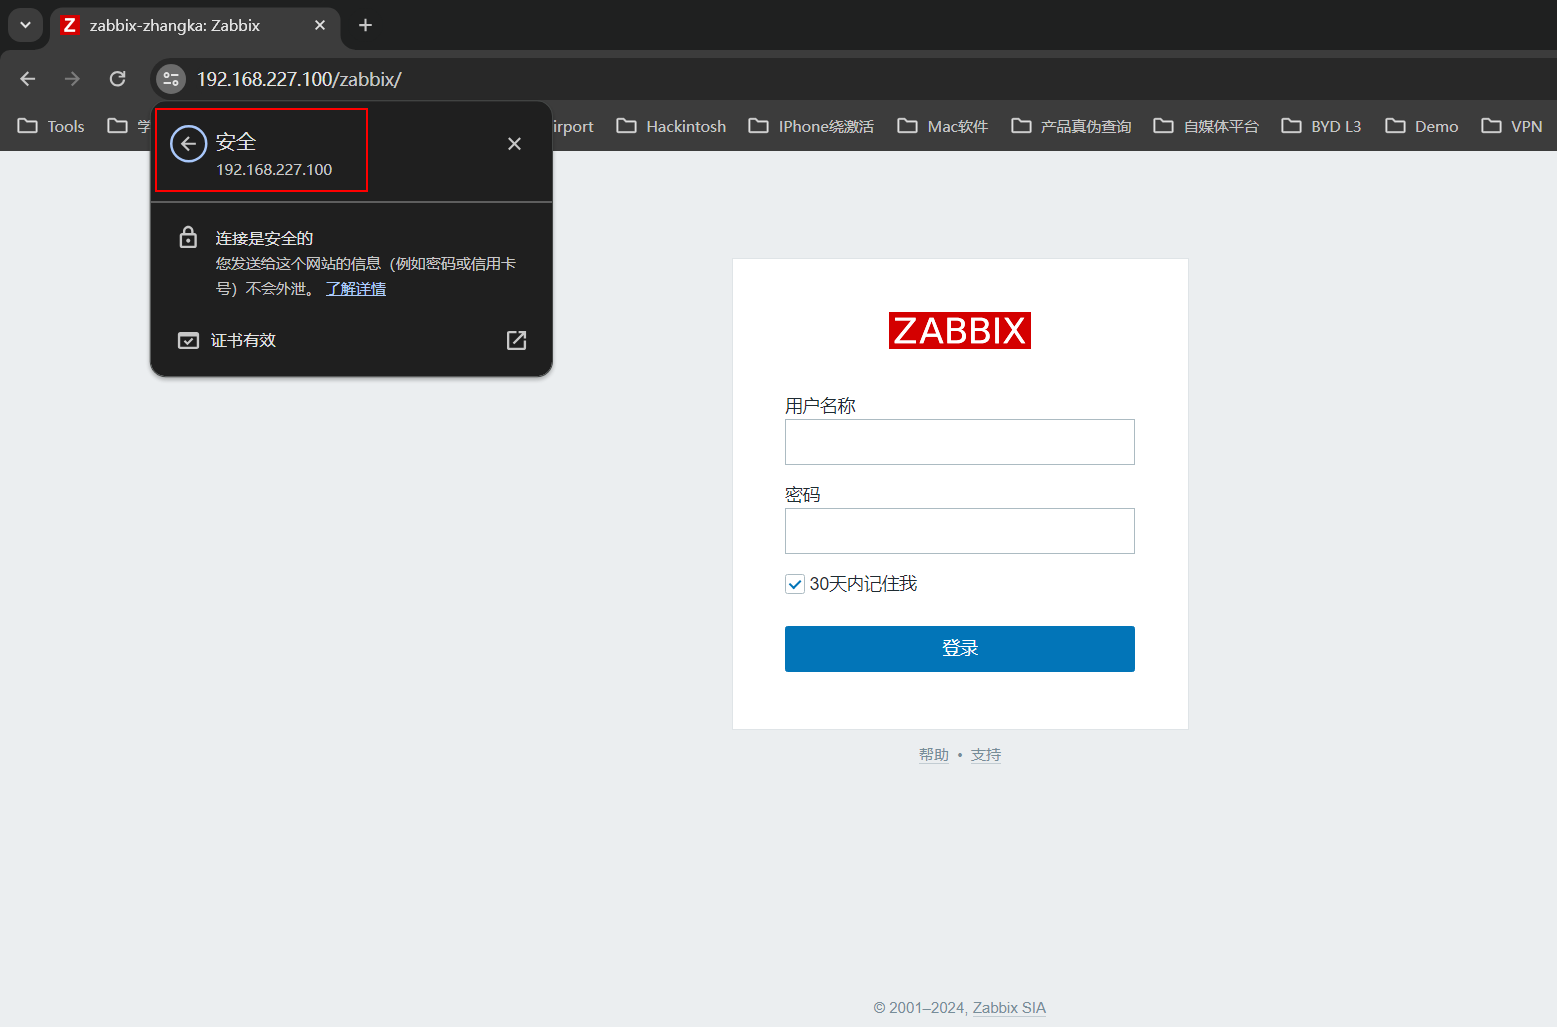Image resolution: width=1557 pixels, height=1027 pixels.
Task: Open a new browser tab
Action: click(x=365, y=25)
